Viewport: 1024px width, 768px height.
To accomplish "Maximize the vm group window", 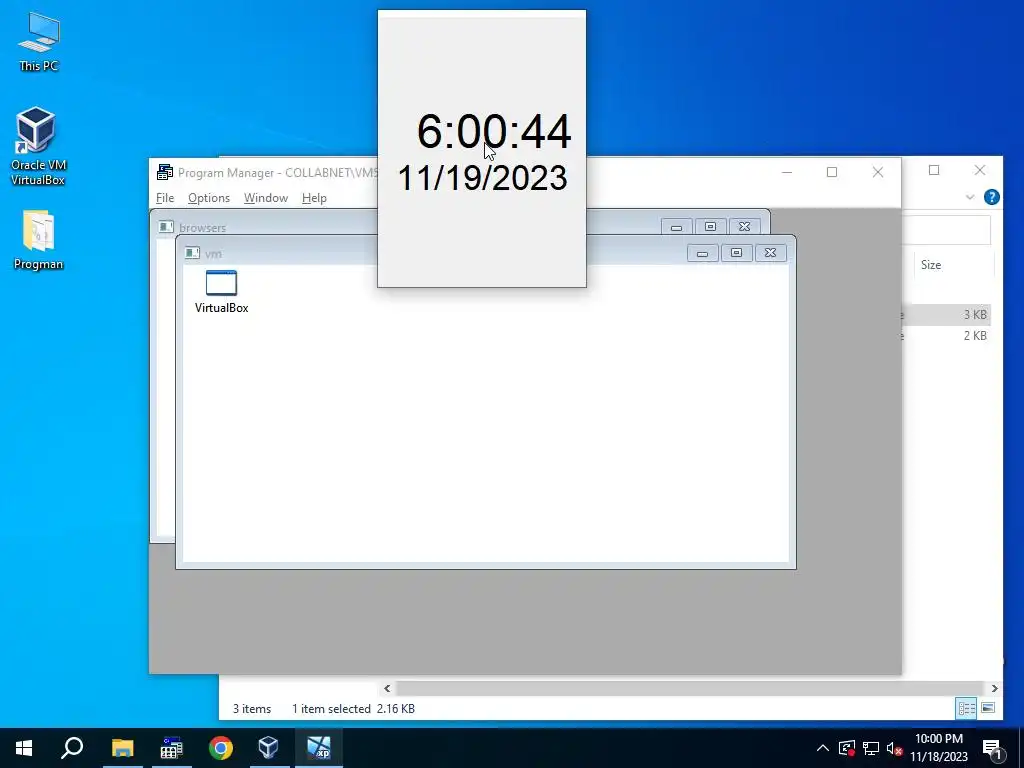I will tap(736, 253).
